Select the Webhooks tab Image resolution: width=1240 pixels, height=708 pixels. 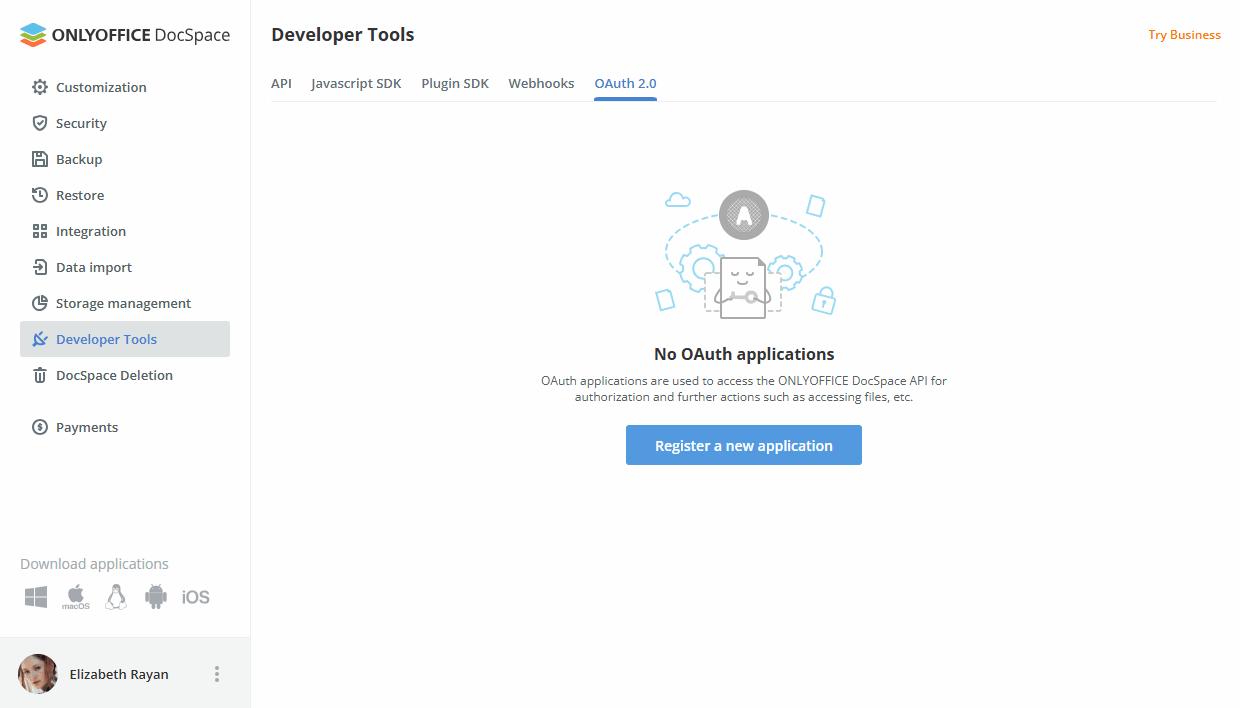click(541, 83)
